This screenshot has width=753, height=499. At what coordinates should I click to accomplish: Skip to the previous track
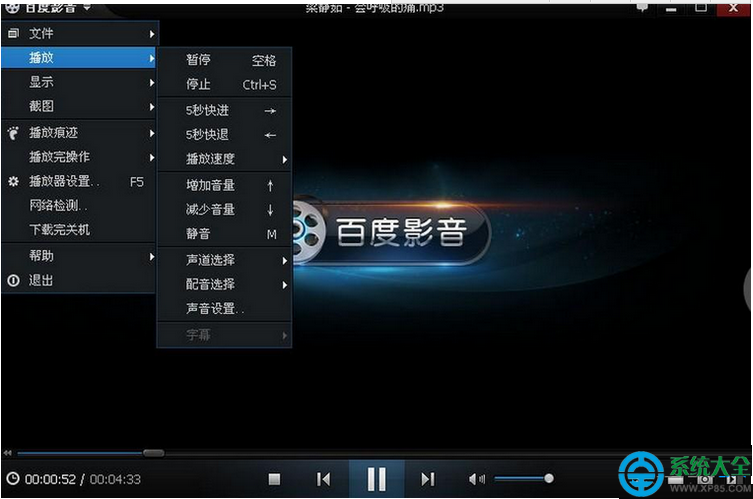pos(324,479)
